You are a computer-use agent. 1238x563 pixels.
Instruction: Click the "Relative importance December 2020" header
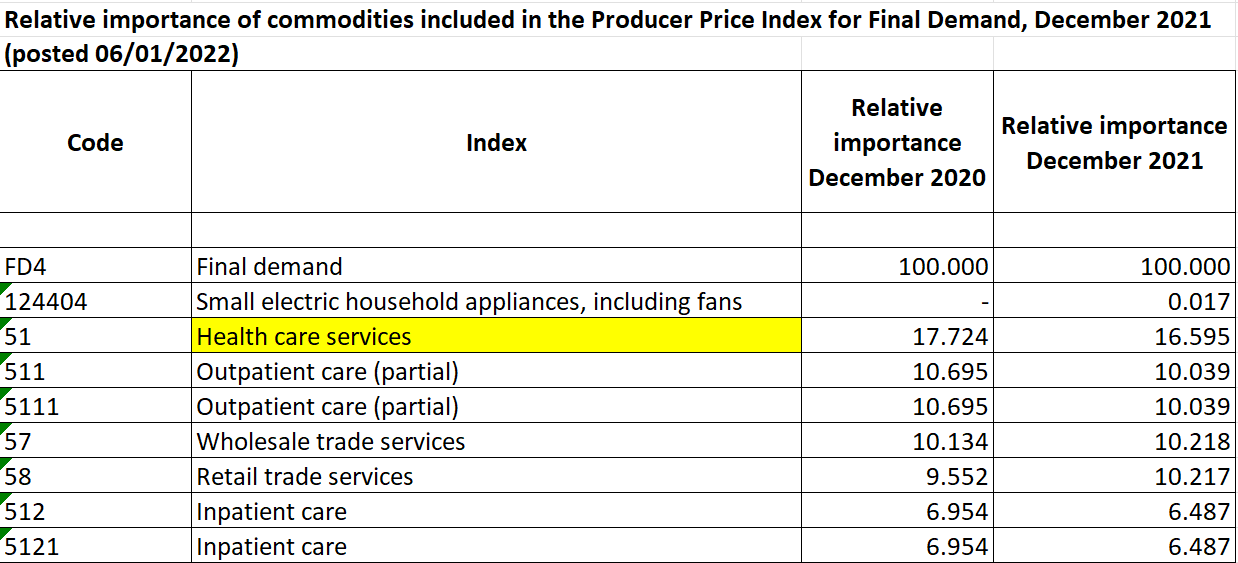coord(897,143)
